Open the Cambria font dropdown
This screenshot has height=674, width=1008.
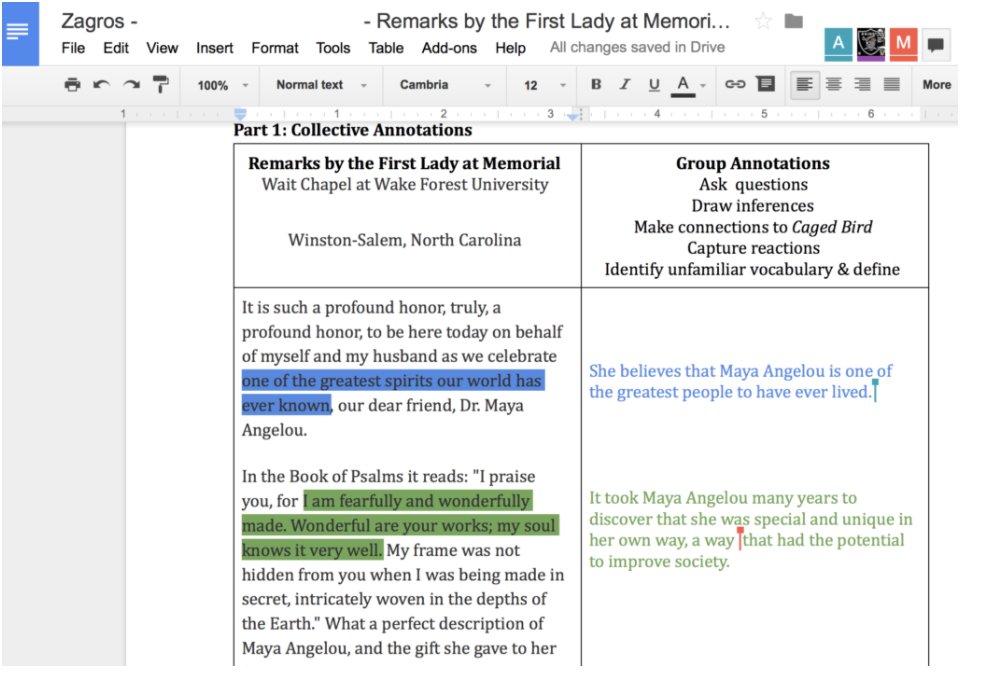coord(445,85)
